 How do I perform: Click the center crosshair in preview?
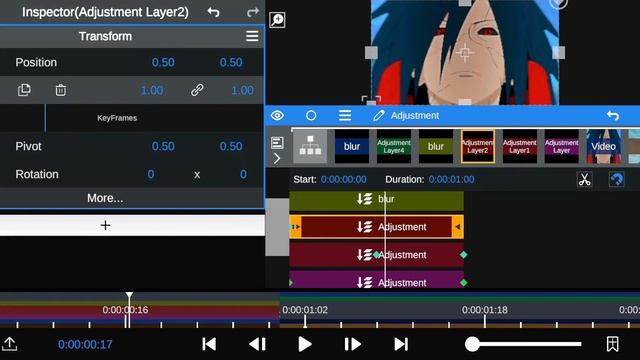tap(464, 53)
